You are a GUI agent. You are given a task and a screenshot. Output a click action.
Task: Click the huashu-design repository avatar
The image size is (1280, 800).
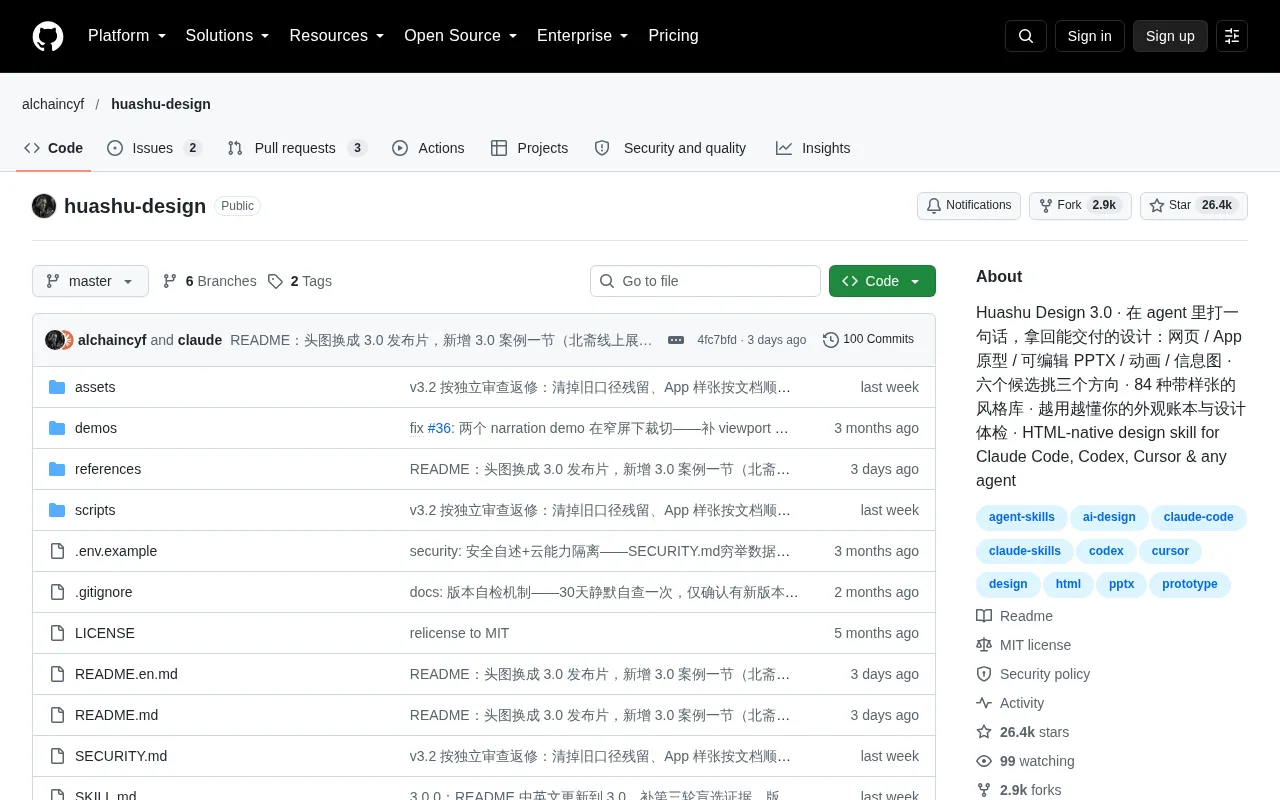44,206
